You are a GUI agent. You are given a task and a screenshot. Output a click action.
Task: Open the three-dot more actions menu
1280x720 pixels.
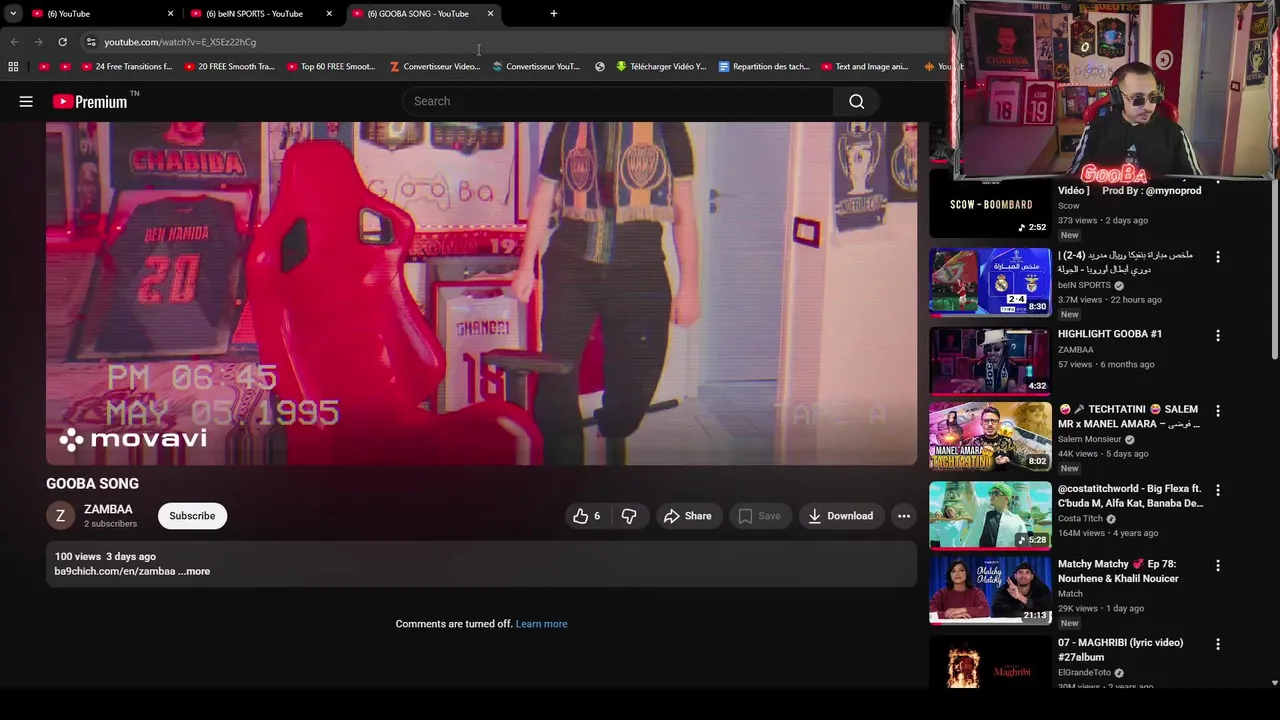pos(904,516)
